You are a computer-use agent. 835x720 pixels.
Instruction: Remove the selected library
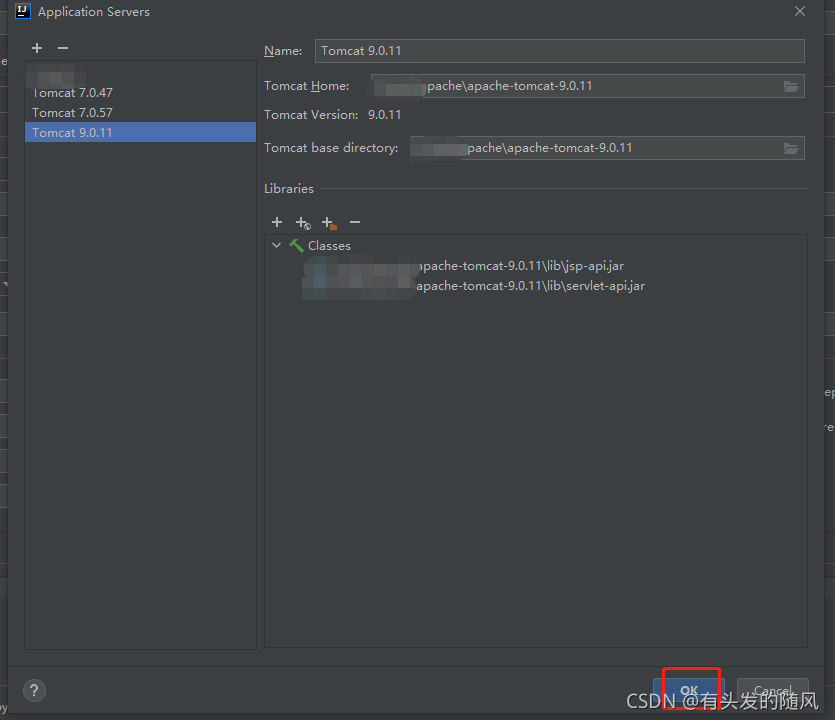355,222
